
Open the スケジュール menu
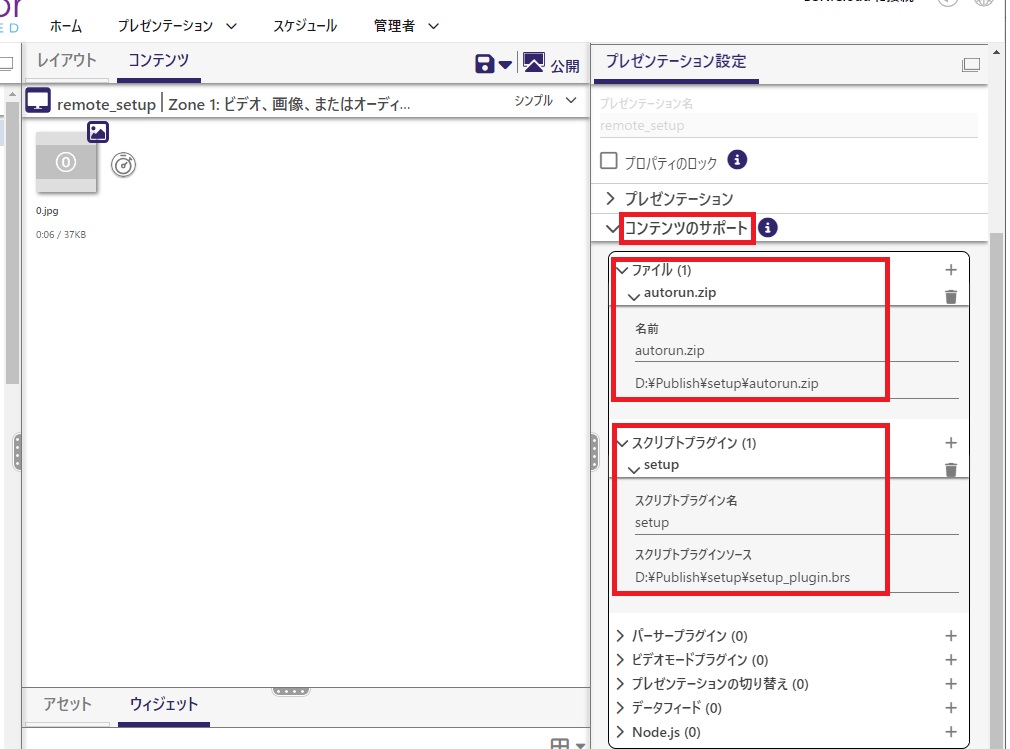[x=305, y=26]
